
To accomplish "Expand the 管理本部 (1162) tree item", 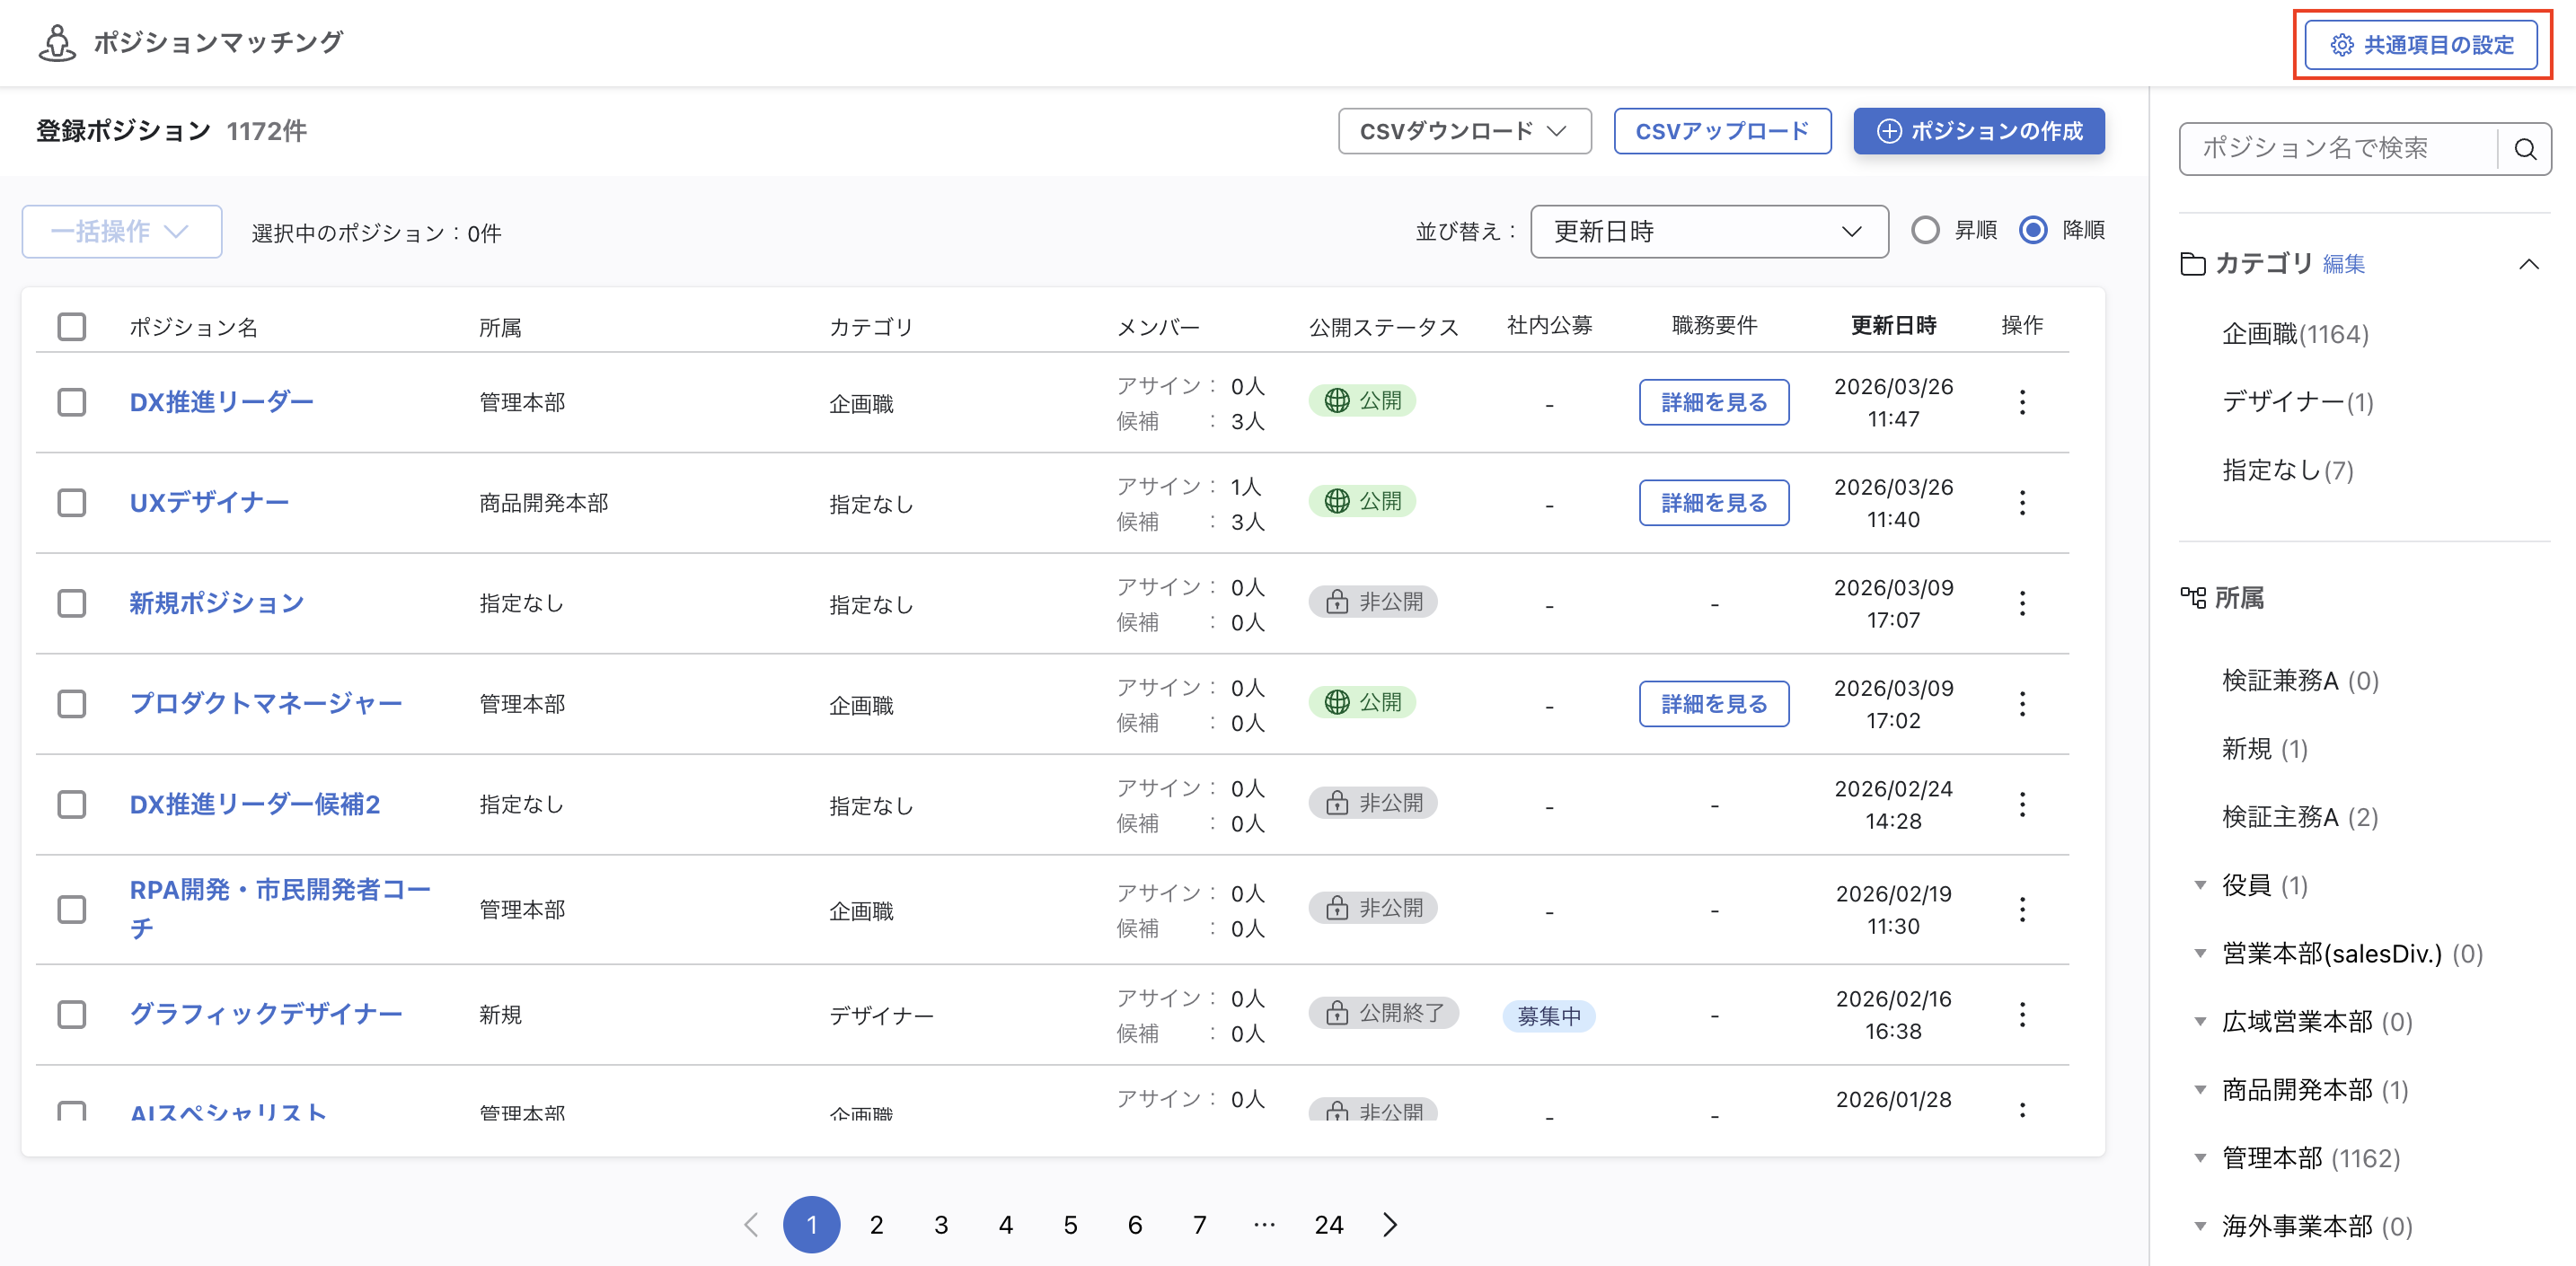I will point(2199,1157).
